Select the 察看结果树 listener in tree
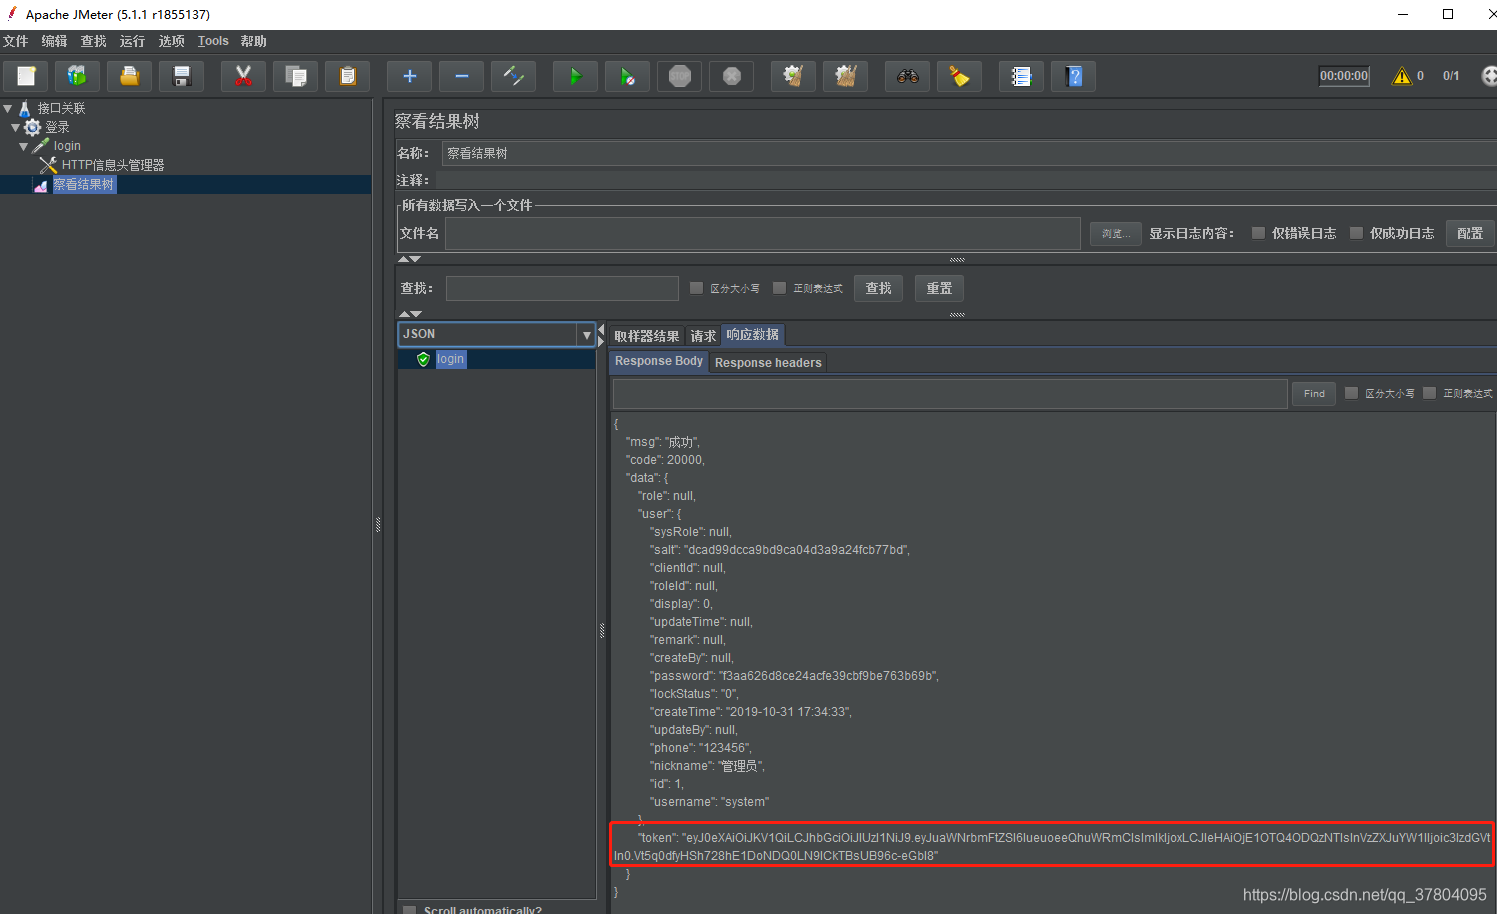The width and height of the screenshot is (1497, 914). pos(84,184)
